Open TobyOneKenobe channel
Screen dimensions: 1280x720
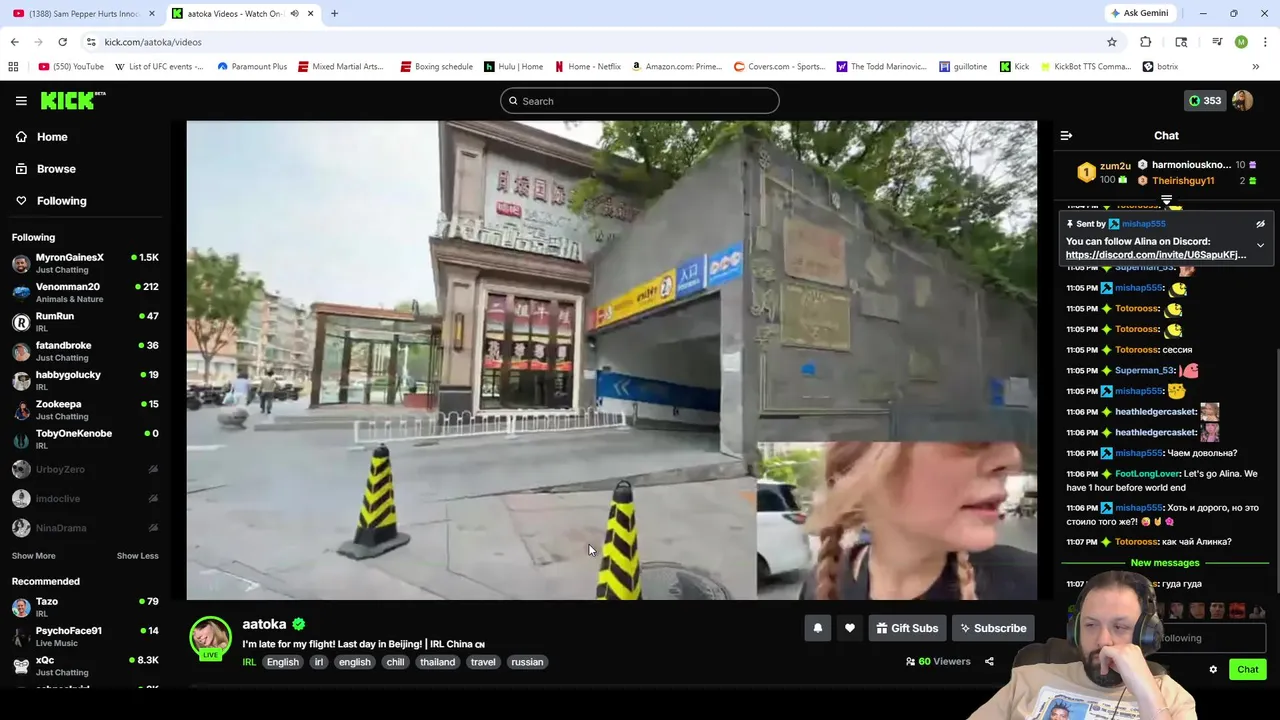click(85, 439)
